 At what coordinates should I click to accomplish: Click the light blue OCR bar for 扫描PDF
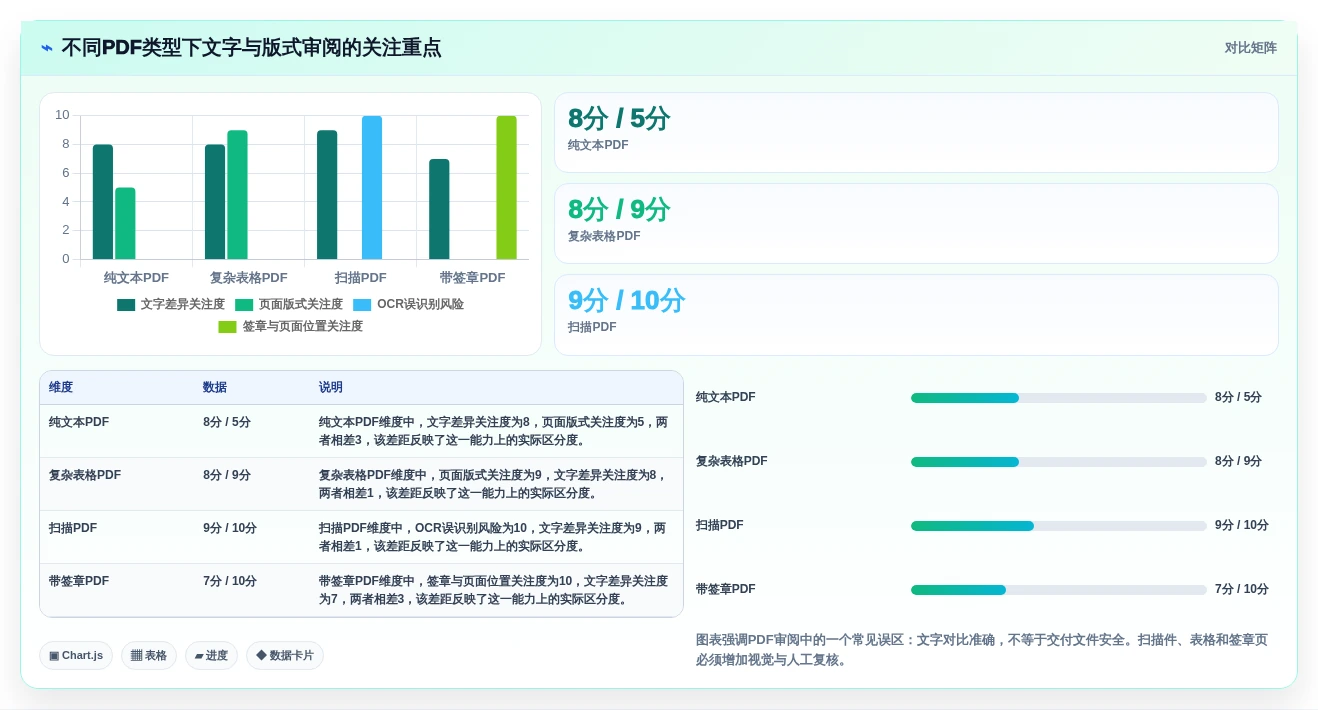click(372, 188)
